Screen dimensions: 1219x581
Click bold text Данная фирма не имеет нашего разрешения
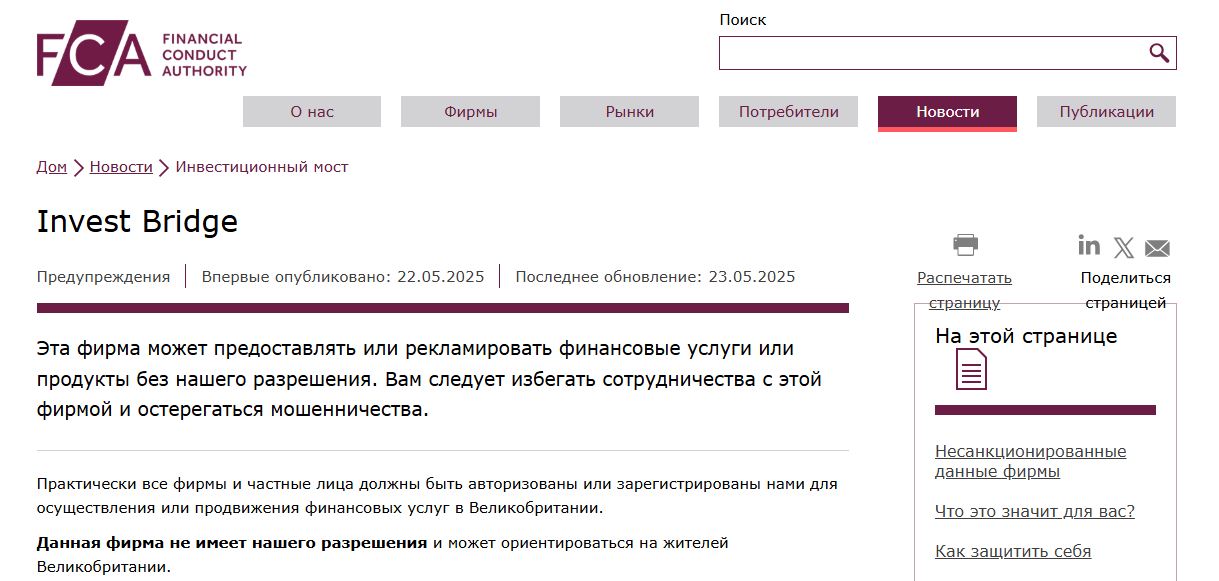coord(232,543)
